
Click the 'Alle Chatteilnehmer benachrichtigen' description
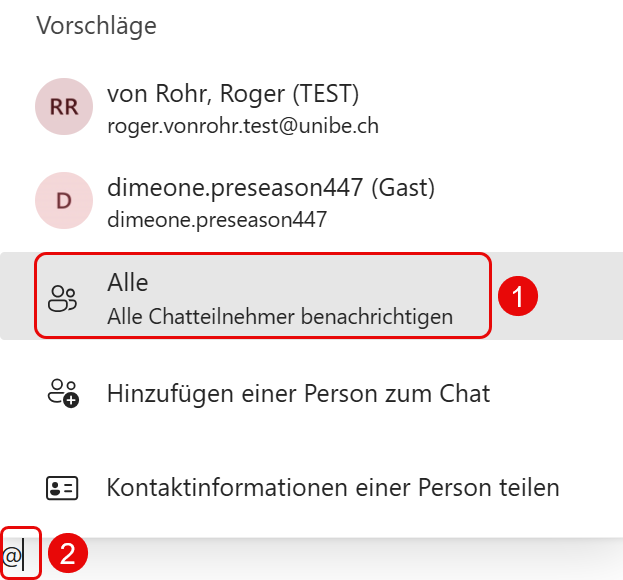click(x=280, y=317)
